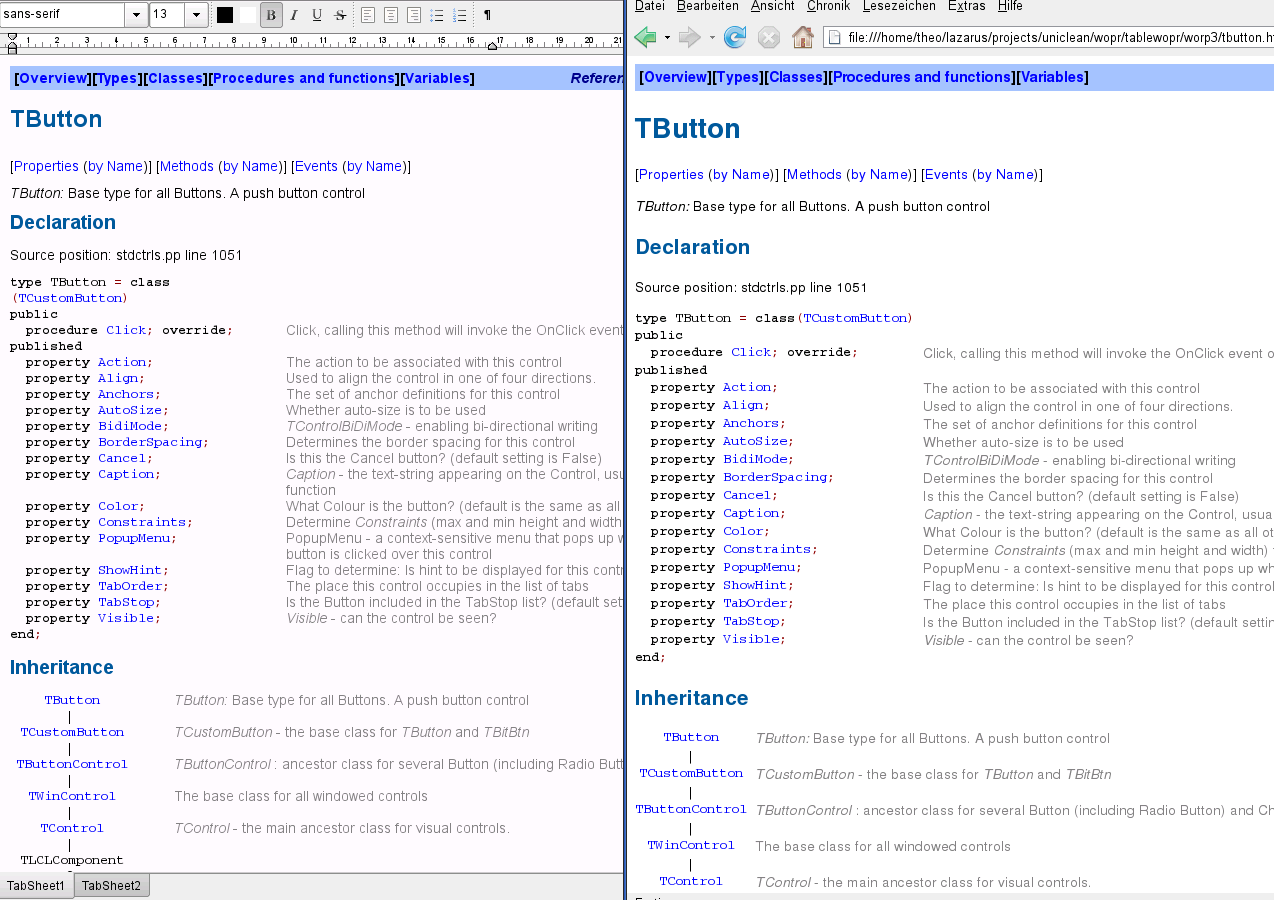Align text left in editor
The image size is (1274, 900).
368,15
